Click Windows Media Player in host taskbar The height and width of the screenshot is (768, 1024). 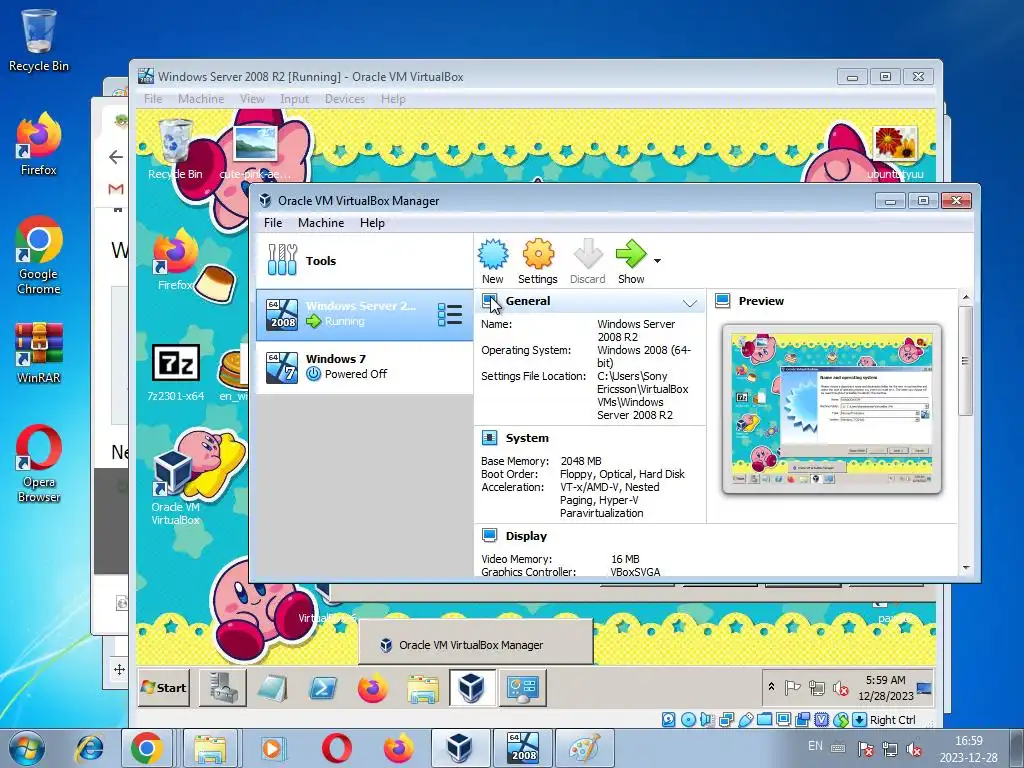click(x=272, y=748)
